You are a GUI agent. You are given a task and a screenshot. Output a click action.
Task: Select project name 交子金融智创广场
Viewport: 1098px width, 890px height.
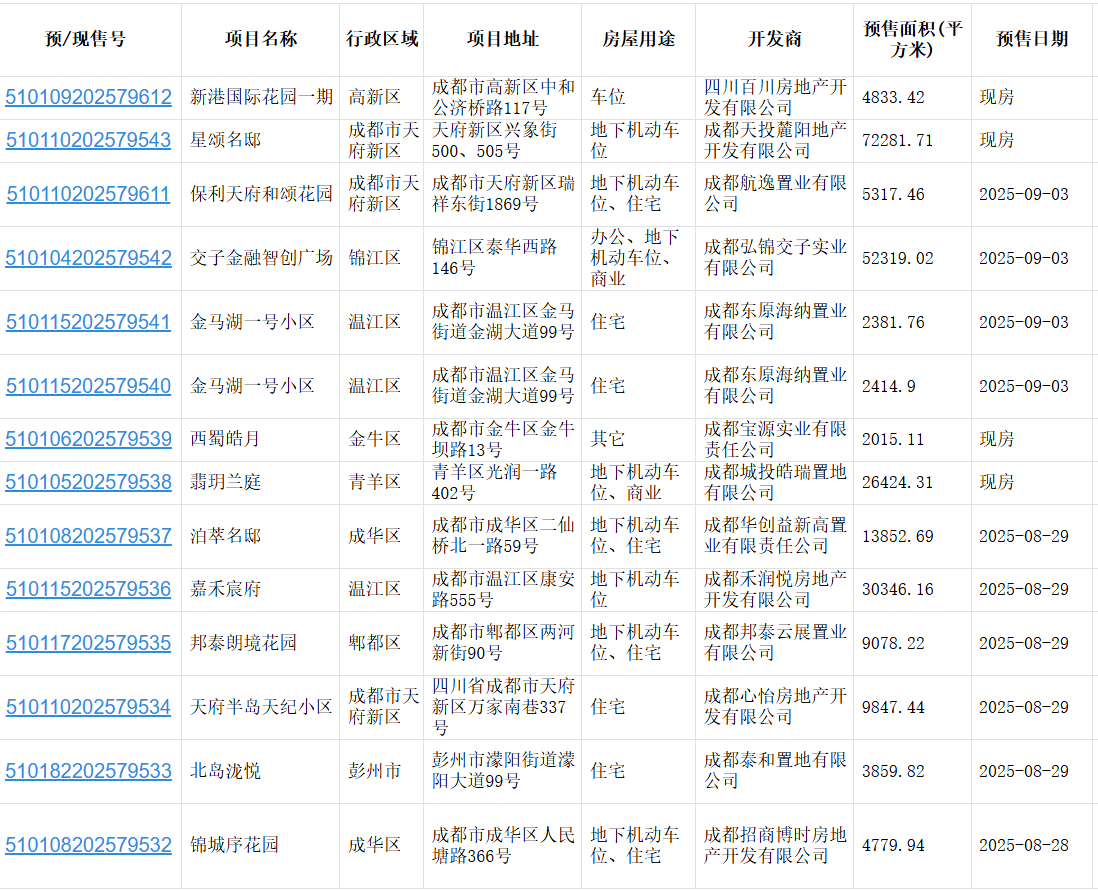261,258
